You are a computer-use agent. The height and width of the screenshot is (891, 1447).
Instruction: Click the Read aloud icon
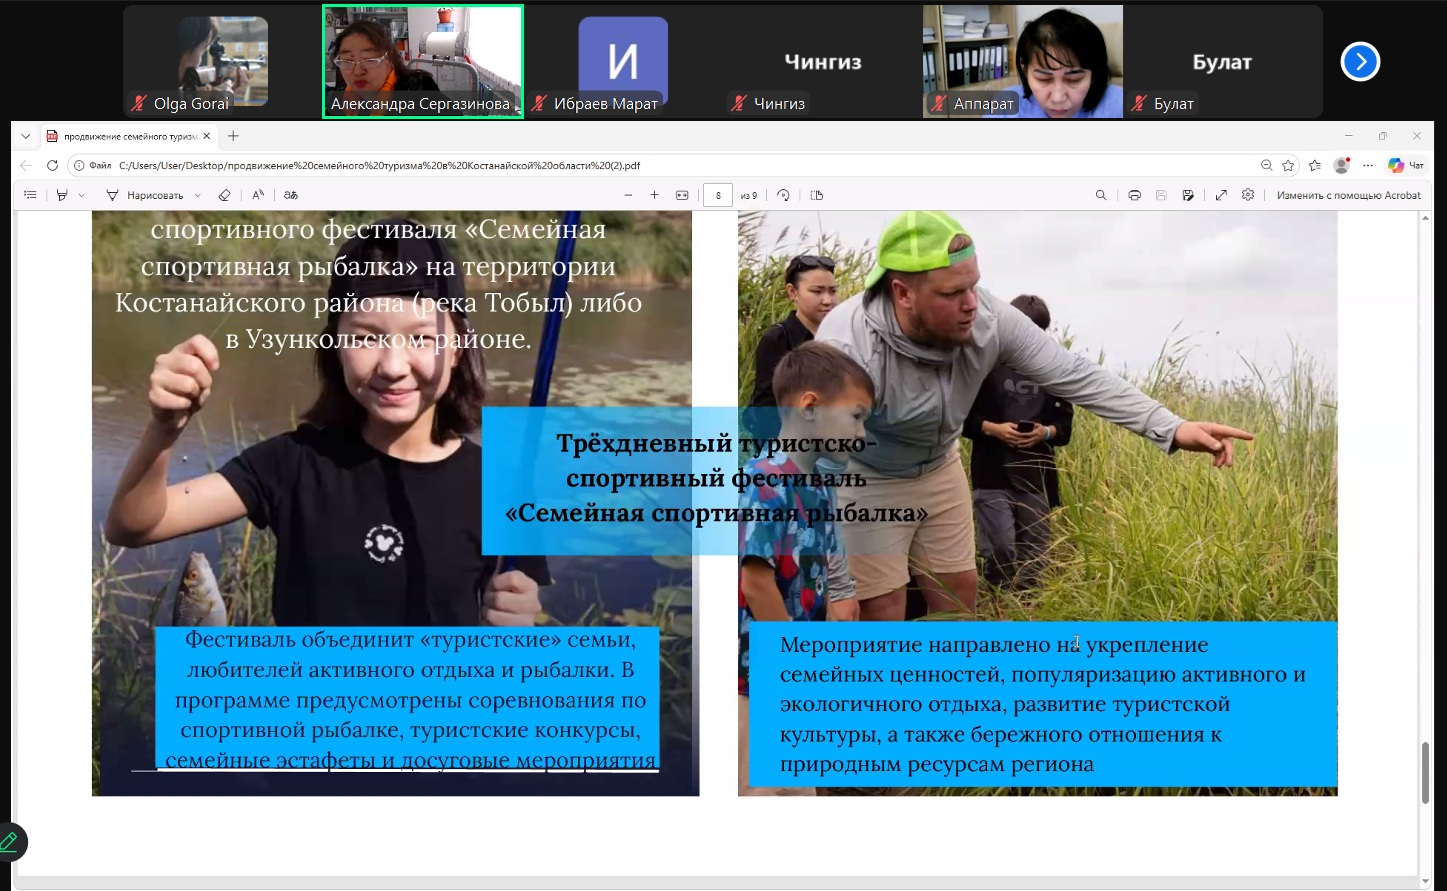258,195
